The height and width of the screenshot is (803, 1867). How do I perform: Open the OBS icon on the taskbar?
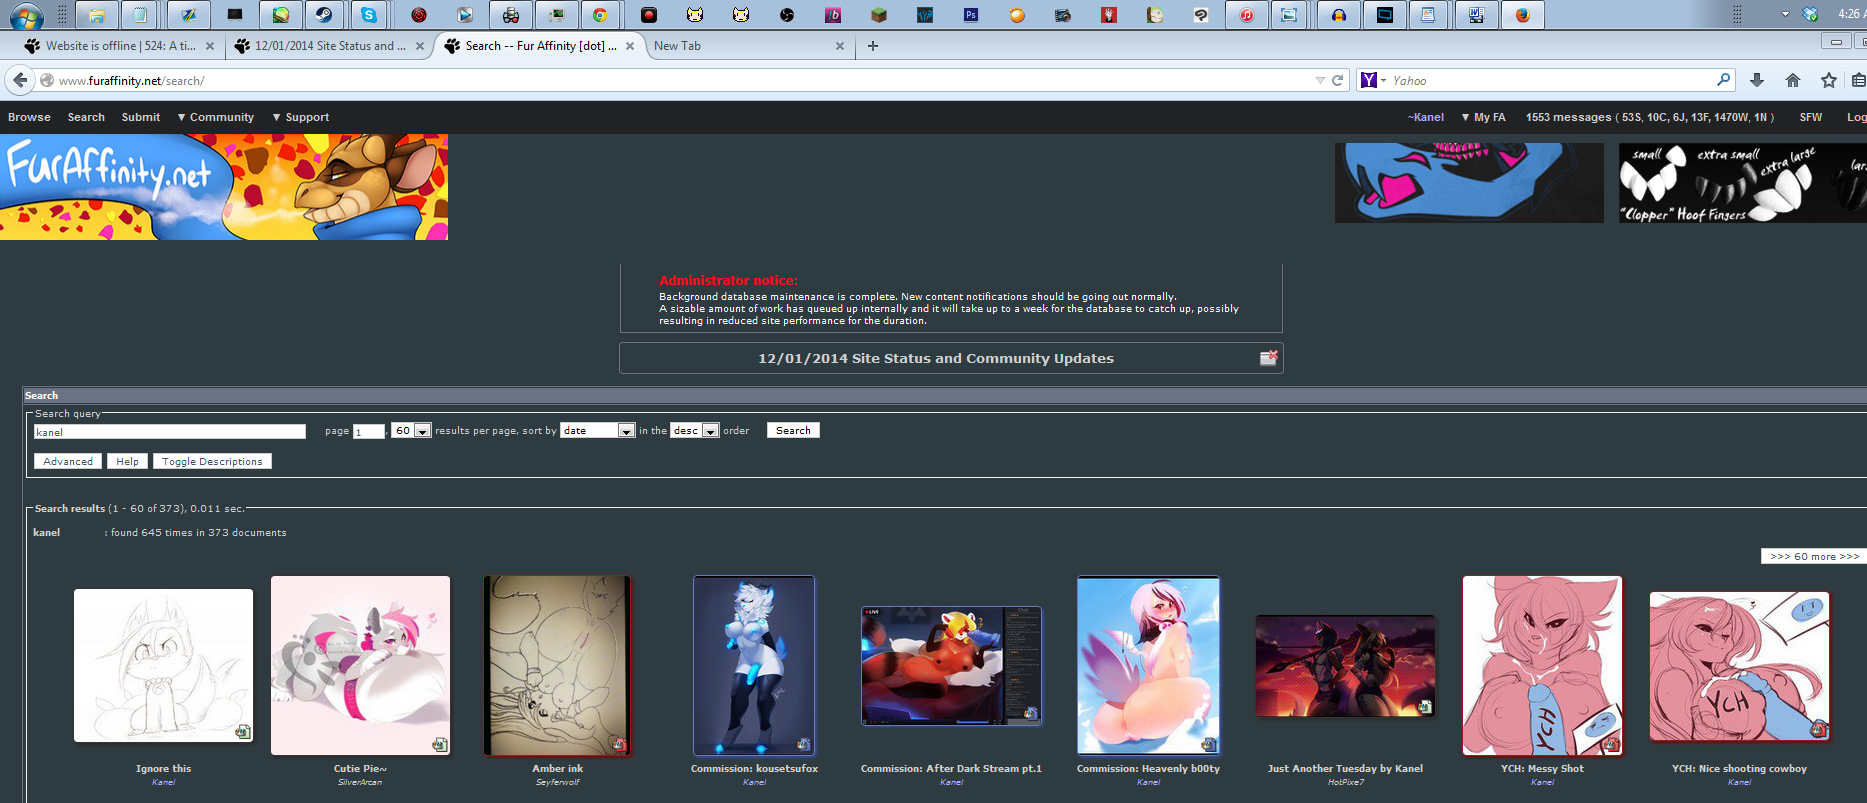[787, 15]
